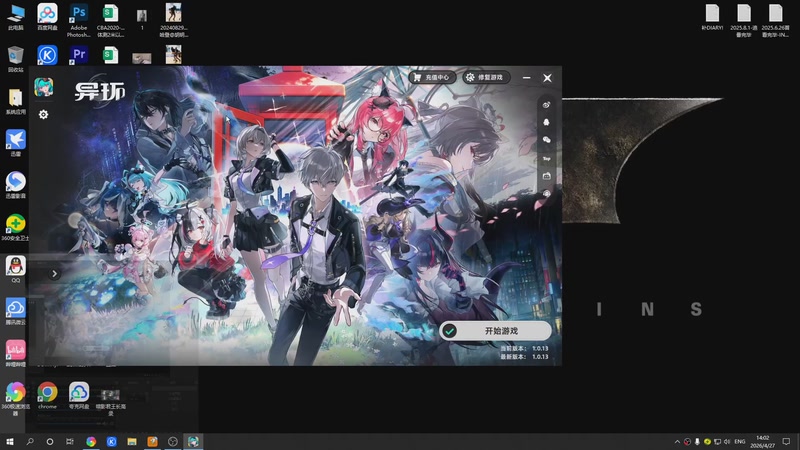Open the WeChat link in launcher sidebar

click(546, 140)
